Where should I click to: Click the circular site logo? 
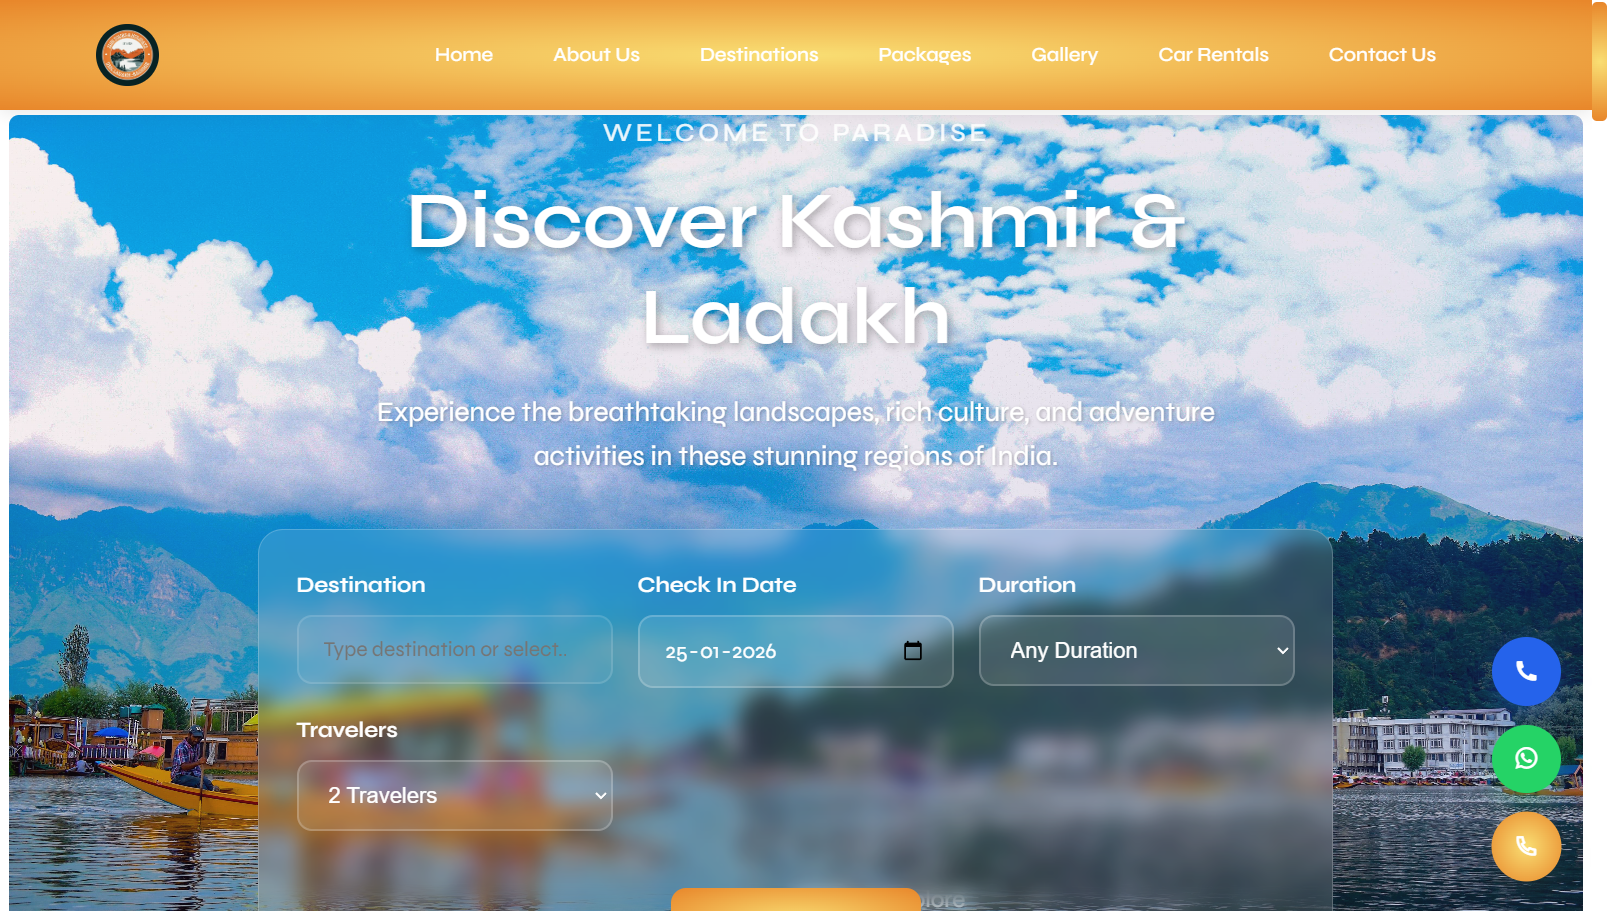point(127,55)
